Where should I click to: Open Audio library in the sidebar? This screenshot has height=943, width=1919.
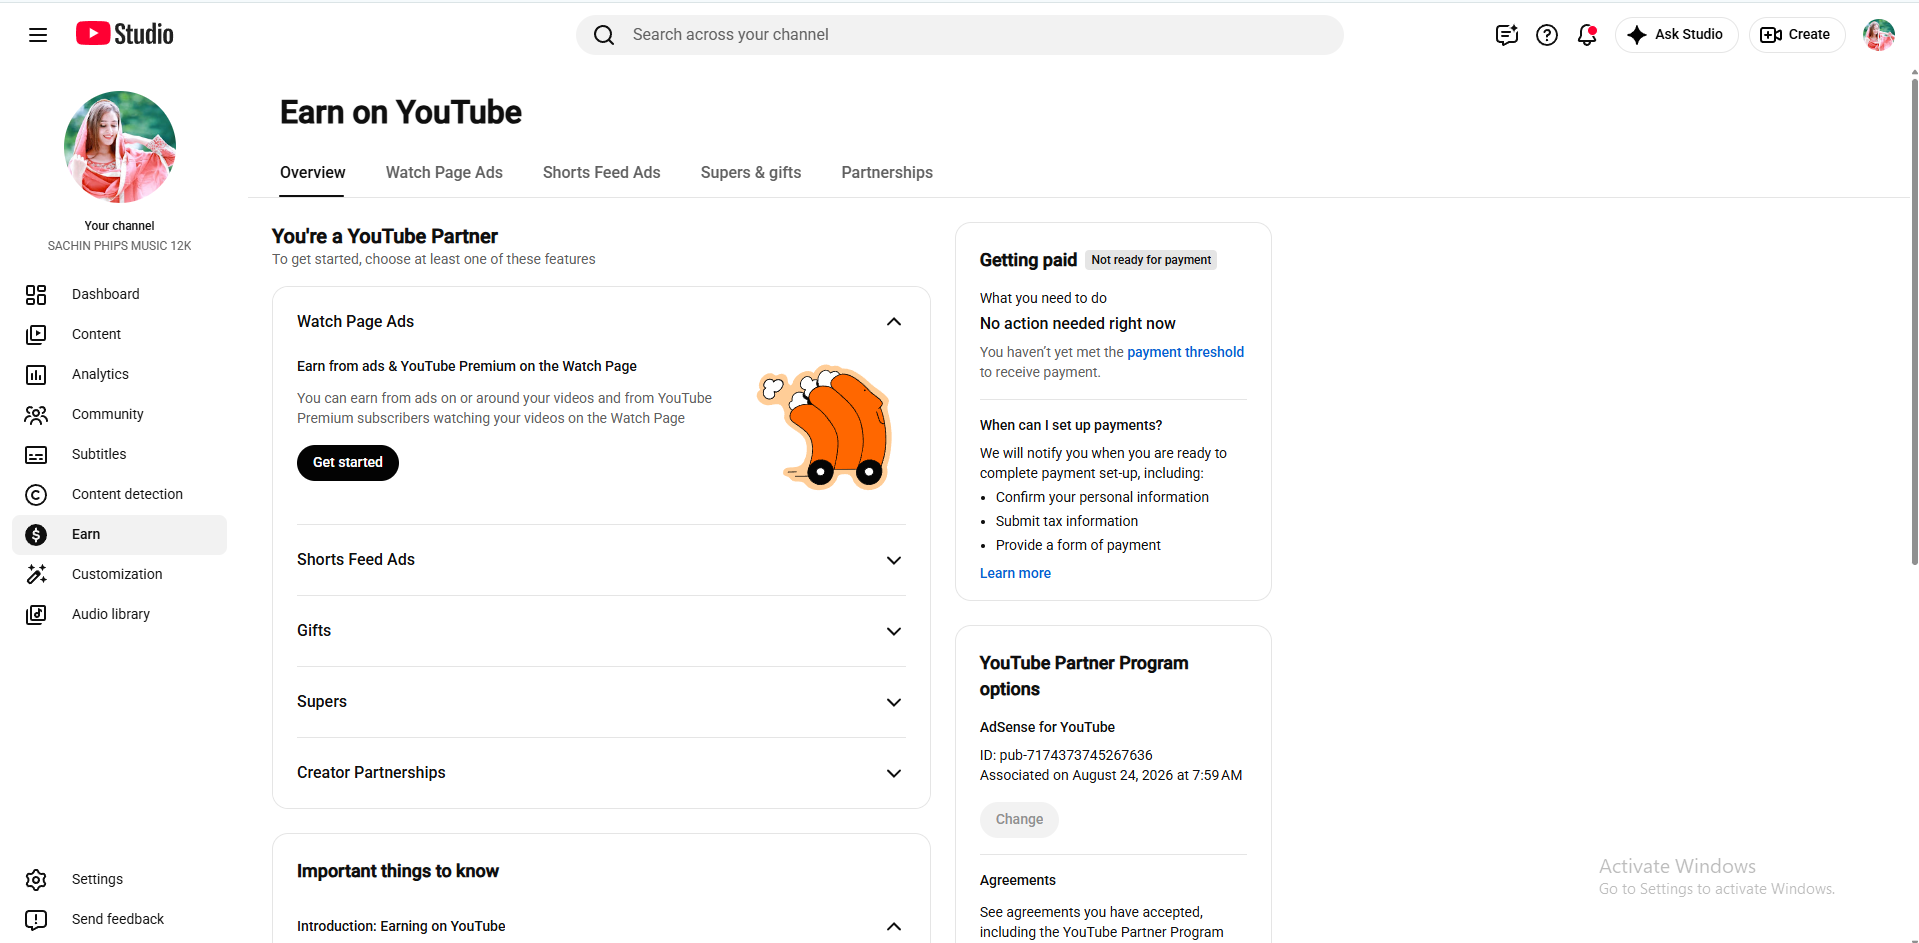click(120, 614)
